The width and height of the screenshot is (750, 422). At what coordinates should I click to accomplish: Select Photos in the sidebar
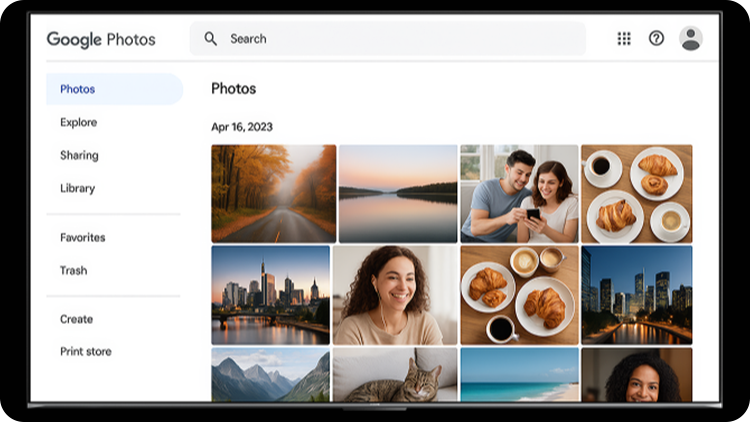[x=78, y=89]
